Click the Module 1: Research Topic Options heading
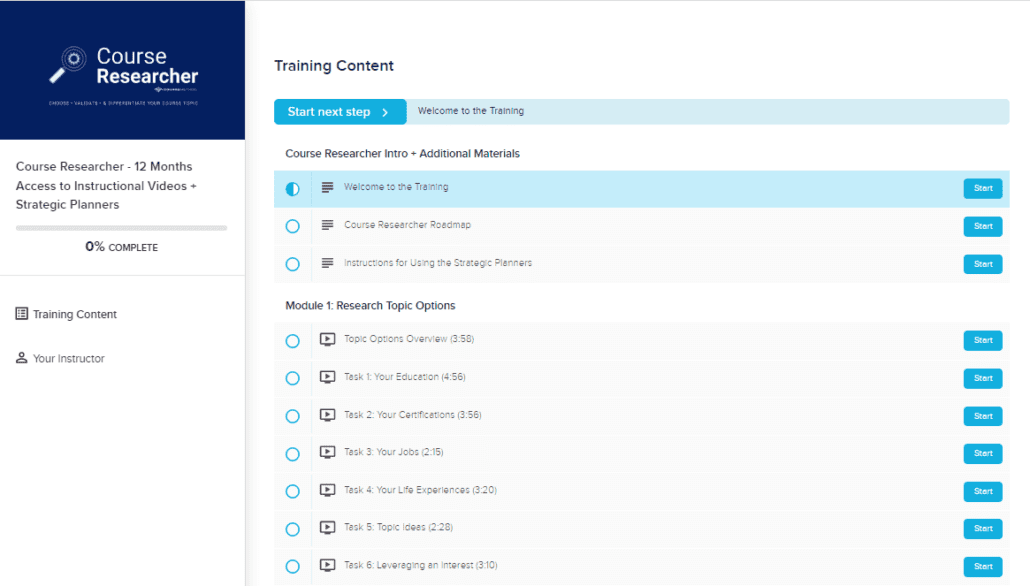Image resolution: width=1030 pixels, height=586 pixels. pos(370,305)
